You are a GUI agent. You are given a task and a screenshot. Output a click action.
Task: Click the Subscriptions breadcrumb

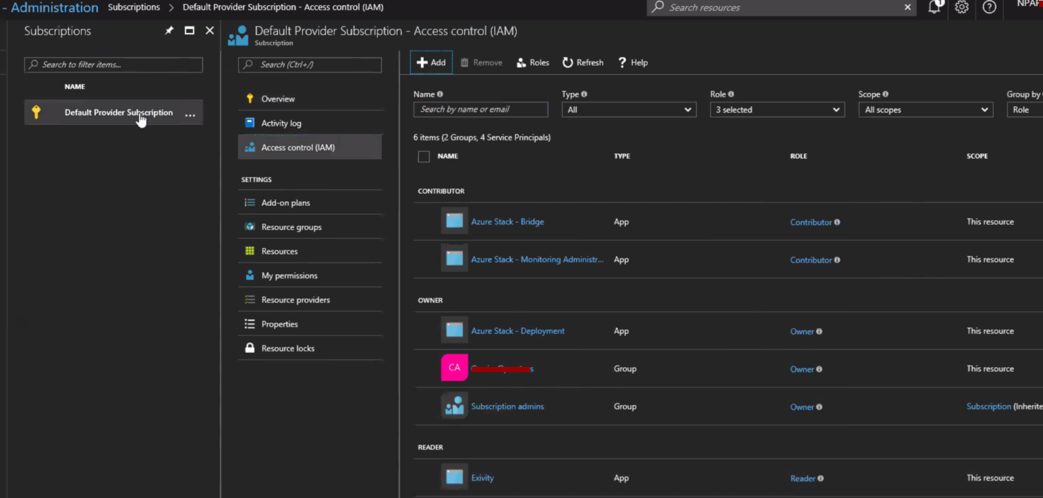click(134, 7)
